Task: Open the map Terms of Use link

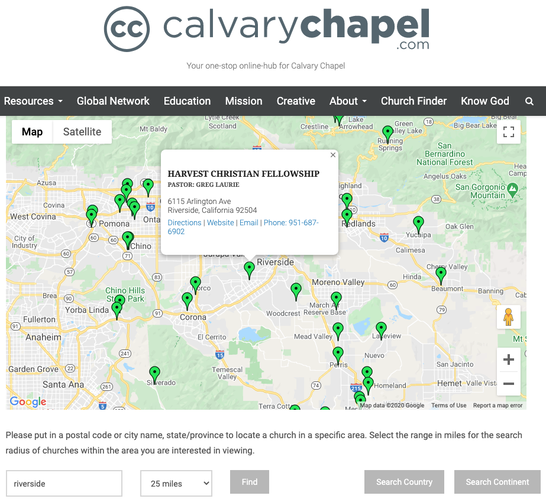Action: point(448,405)
